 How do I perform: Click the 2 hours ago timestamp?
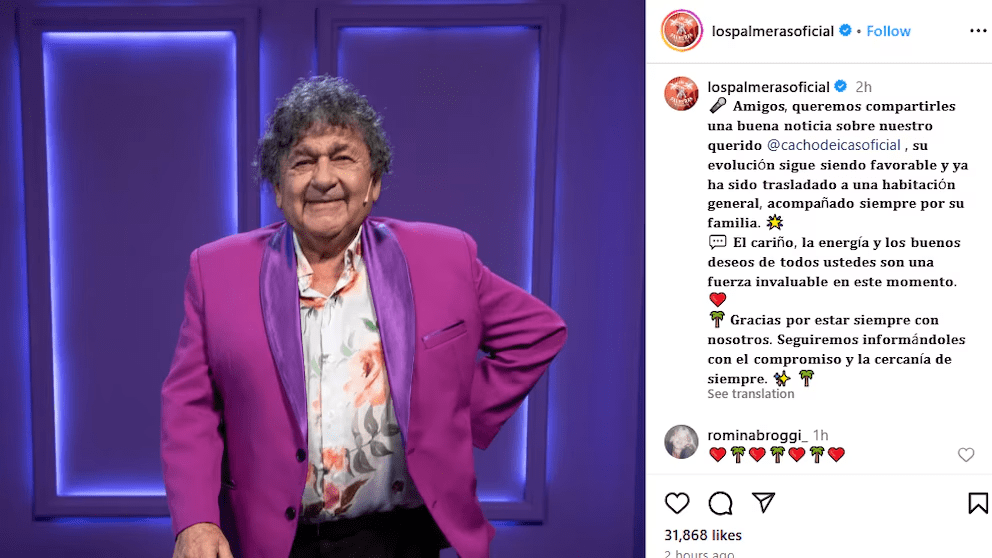699,554
